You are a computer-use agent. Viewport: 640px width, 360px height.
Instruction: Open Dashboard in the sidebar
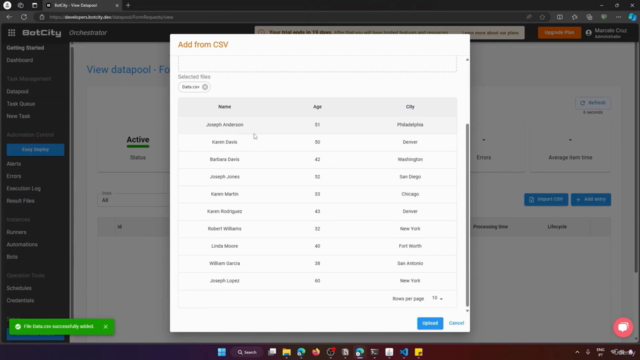pyautogui.click(x=20, y=60)
